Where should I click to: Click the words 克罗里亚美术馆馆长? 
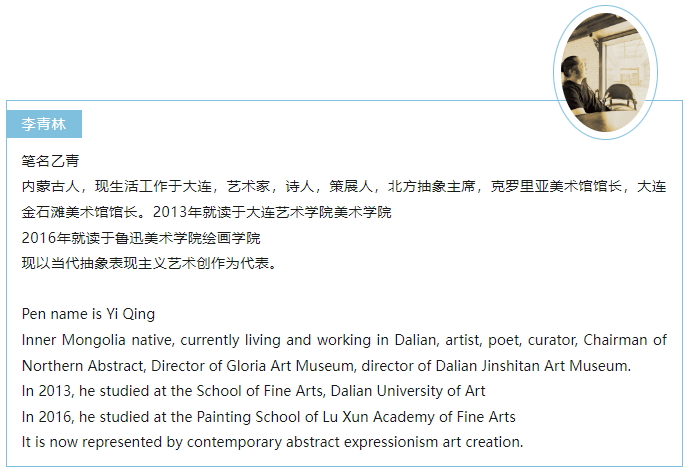coord(556,186)
